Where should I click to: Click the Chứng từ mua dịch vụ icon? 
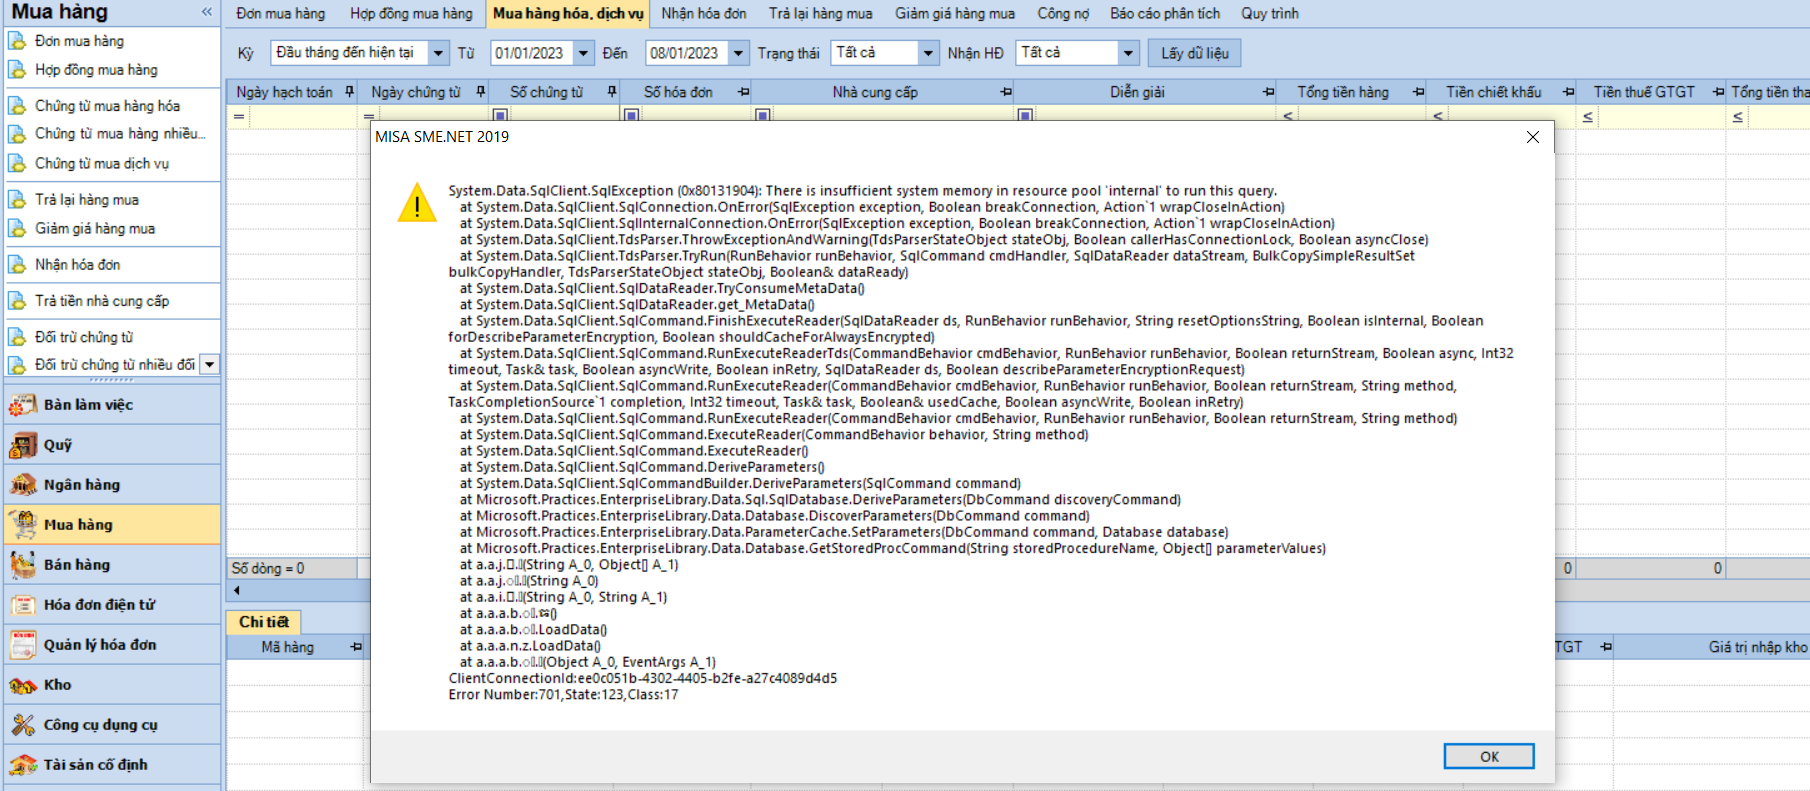coord(17,163)
